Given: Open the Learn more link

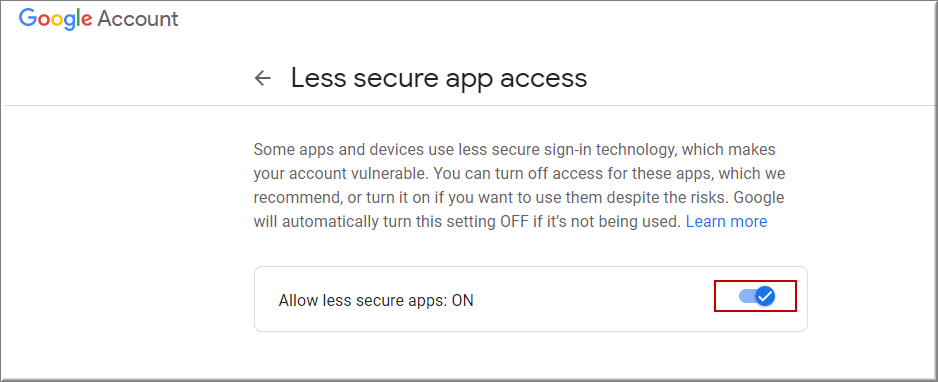Looking at the screenshot, I should (726, 222).
